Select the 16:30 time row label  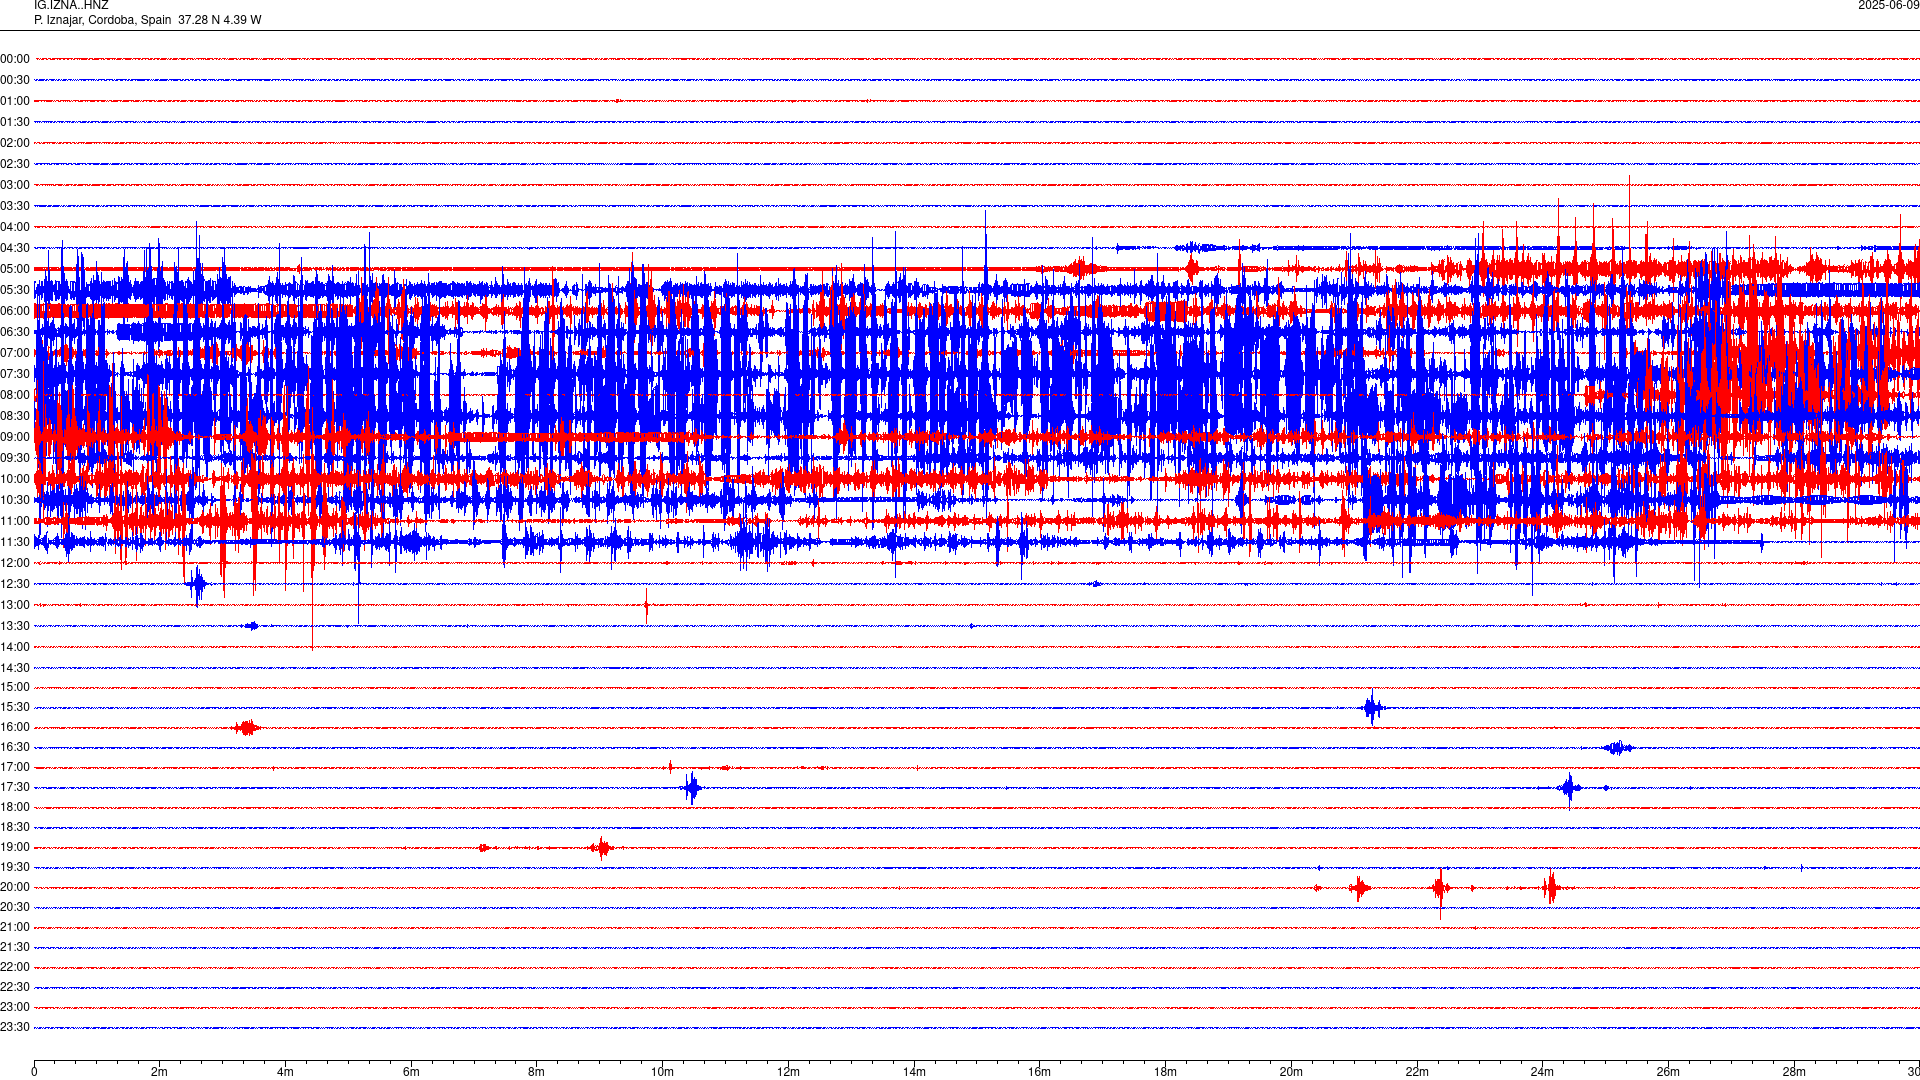pyautogui.click(x=15, y=747)
